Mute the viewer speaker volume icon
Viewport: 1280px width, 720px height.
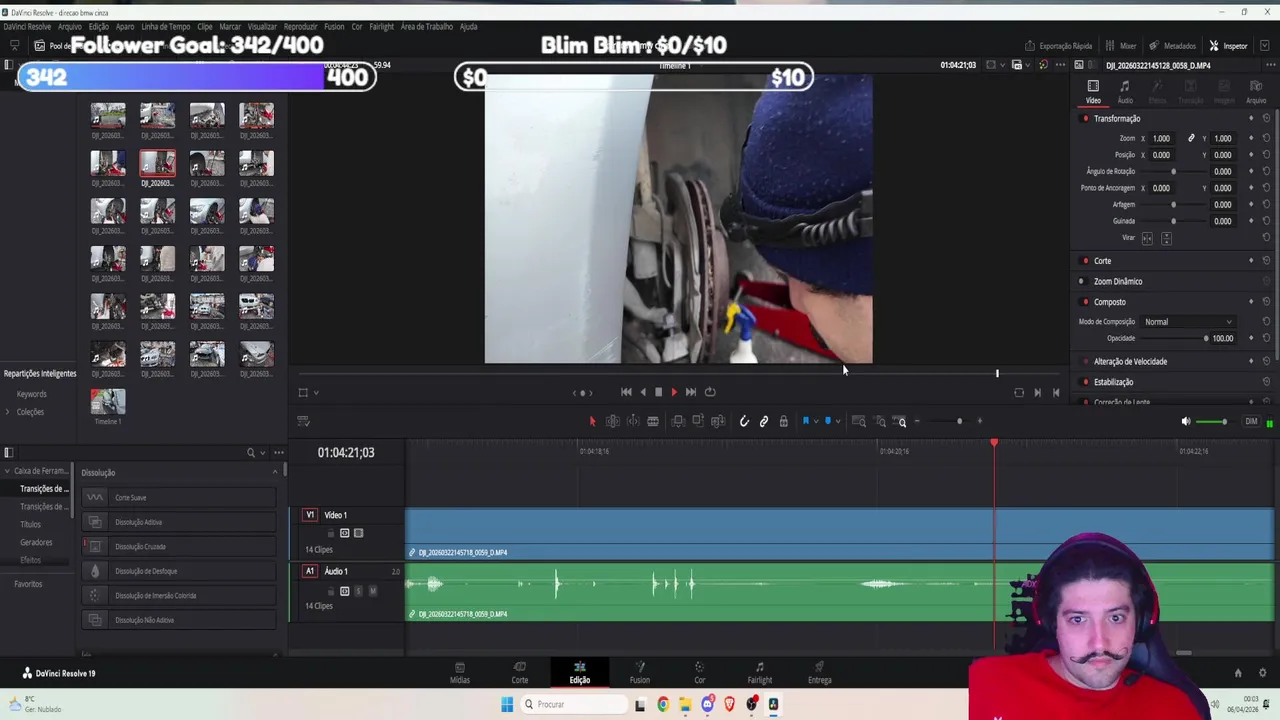pyautogui.click(x=1186, y=422)
